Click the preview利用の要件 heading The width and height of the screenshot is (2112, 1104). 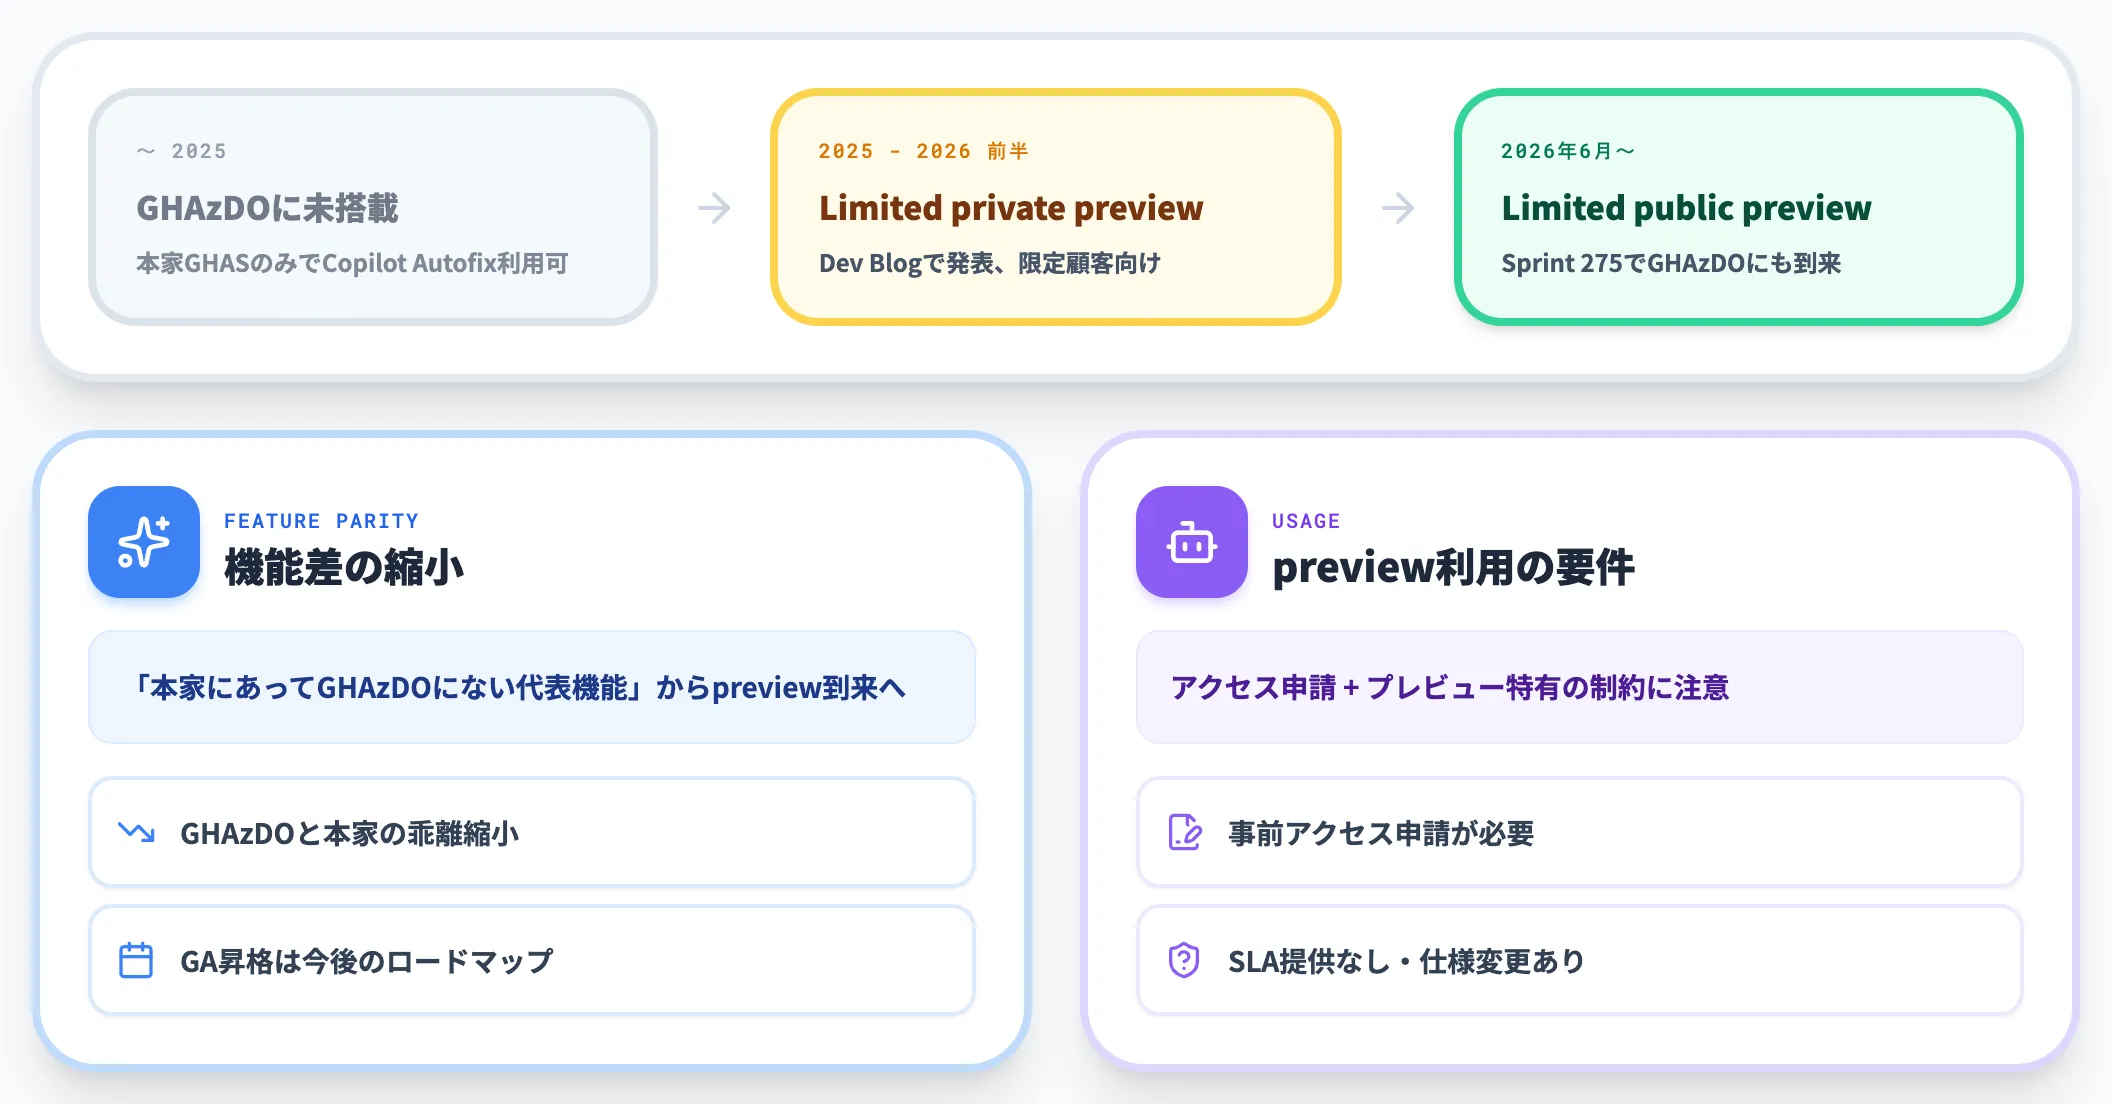tap(1453, 567)
